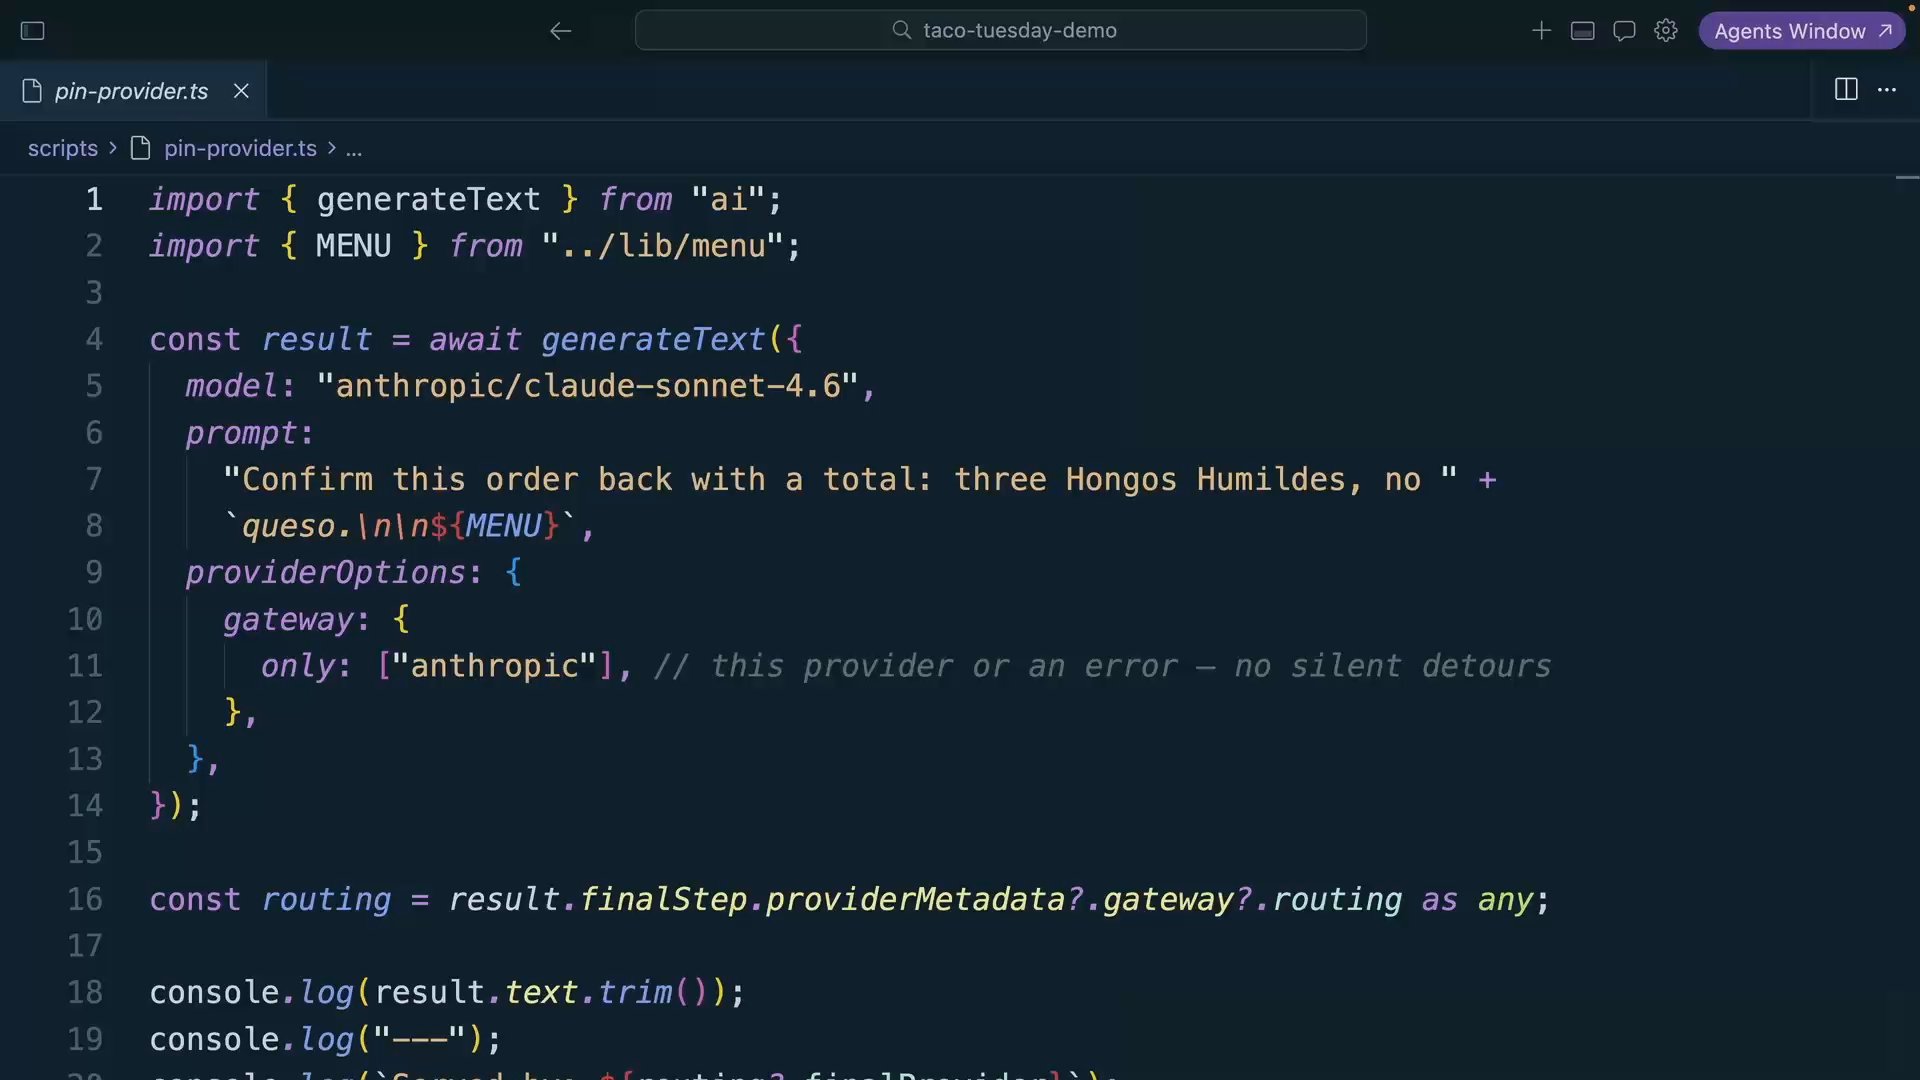Click the generateText import identifier

(x=428, y=199)
